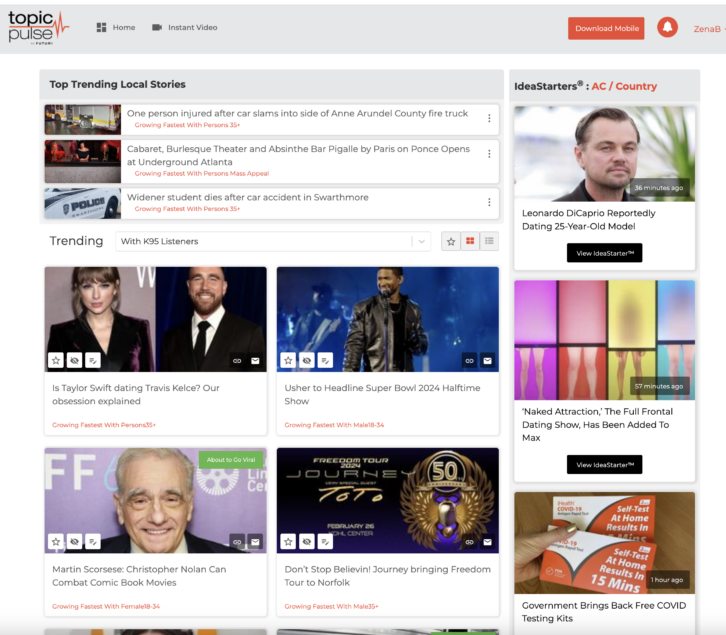Email the Taylor Swift story
The height and width of the screenshot is (635, 726).
click(255, 361)
